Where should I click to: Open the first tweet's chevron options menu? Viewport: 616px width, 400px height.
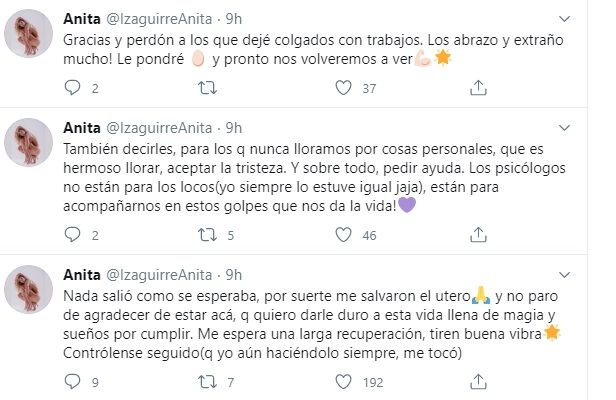tap(564, 19)
